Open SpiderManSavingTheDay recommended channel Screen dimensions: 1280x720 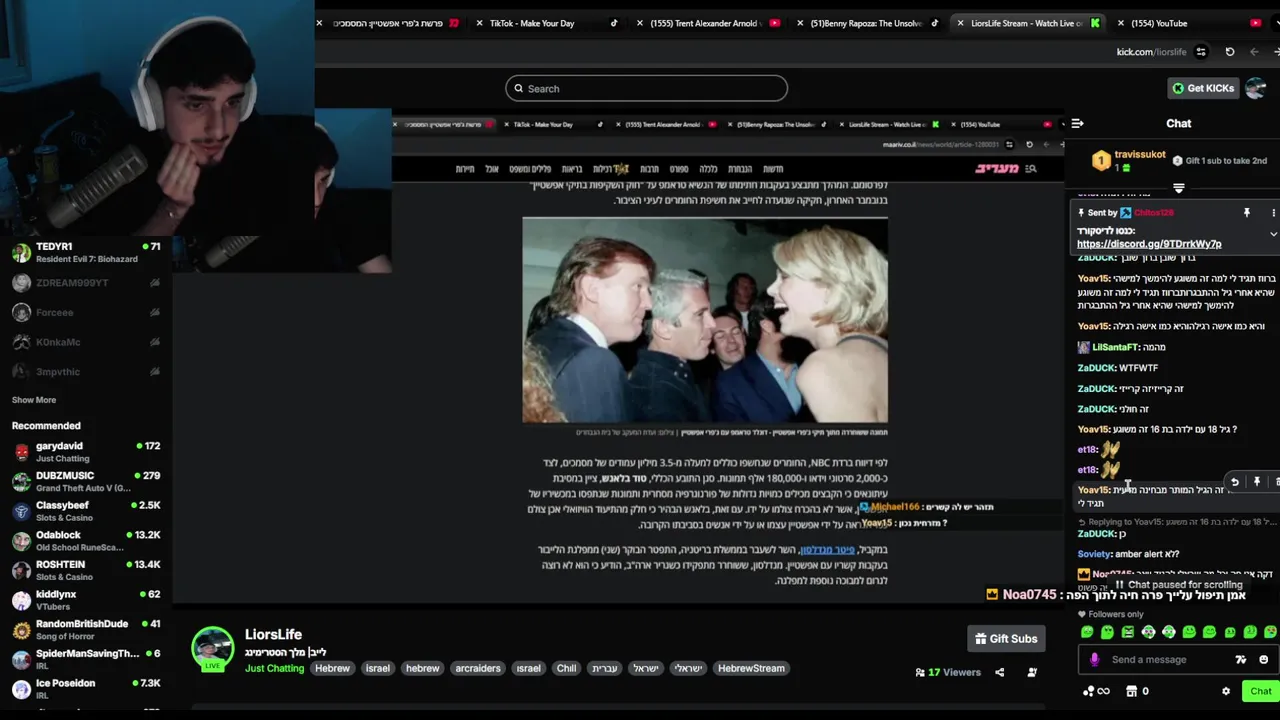coord(86,660)
